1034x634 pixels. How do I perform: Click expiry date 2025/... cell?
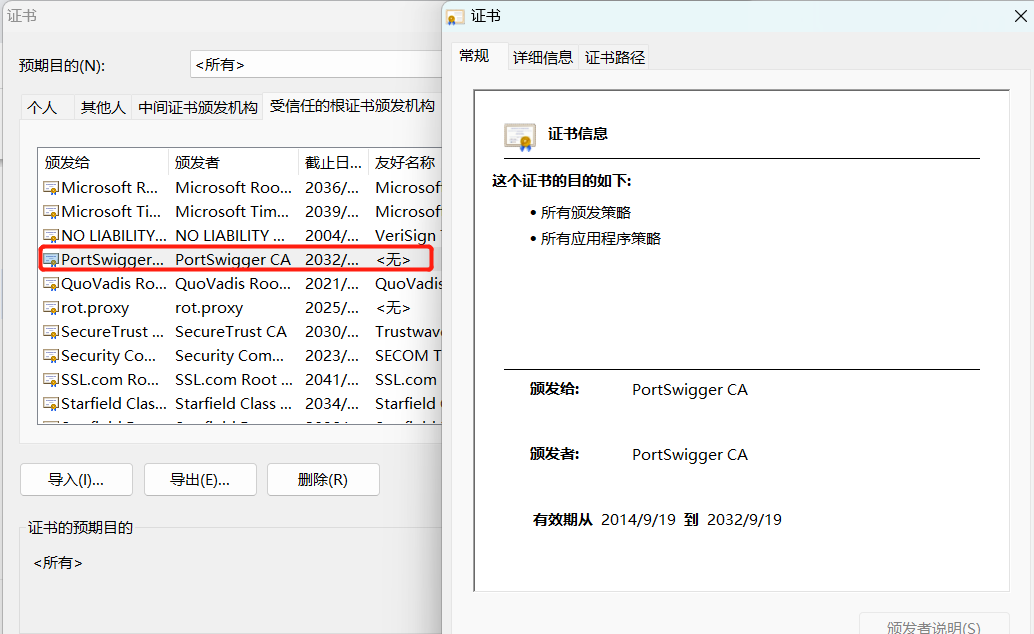pos(332,308)
